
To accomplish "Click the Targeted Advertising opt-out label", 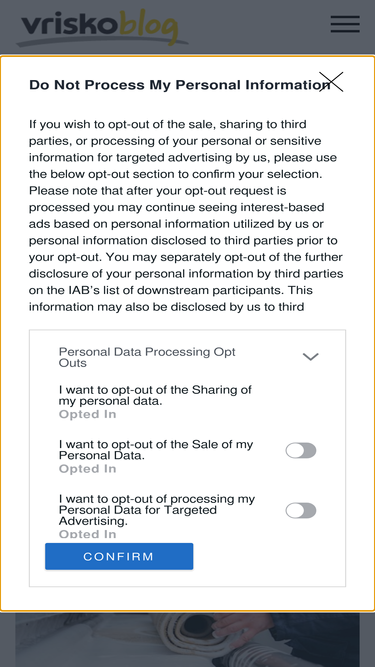I will tap(157, 510).
